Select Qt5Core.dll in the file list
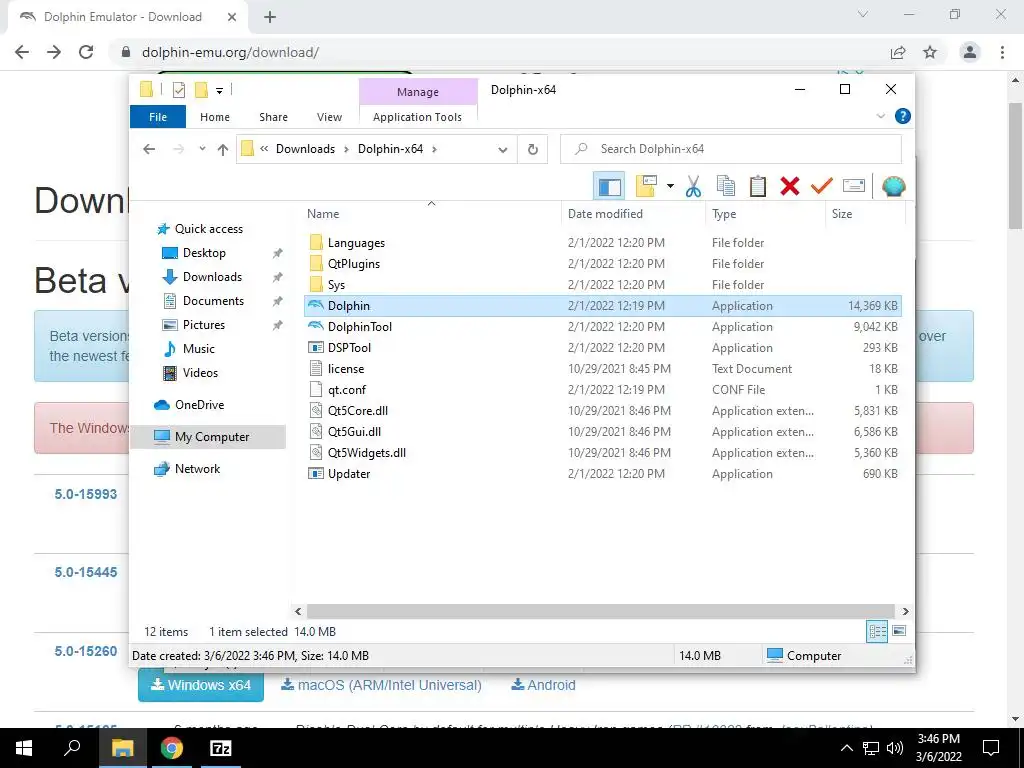This screenshot has height=768, width=1024. coord(603,410)
